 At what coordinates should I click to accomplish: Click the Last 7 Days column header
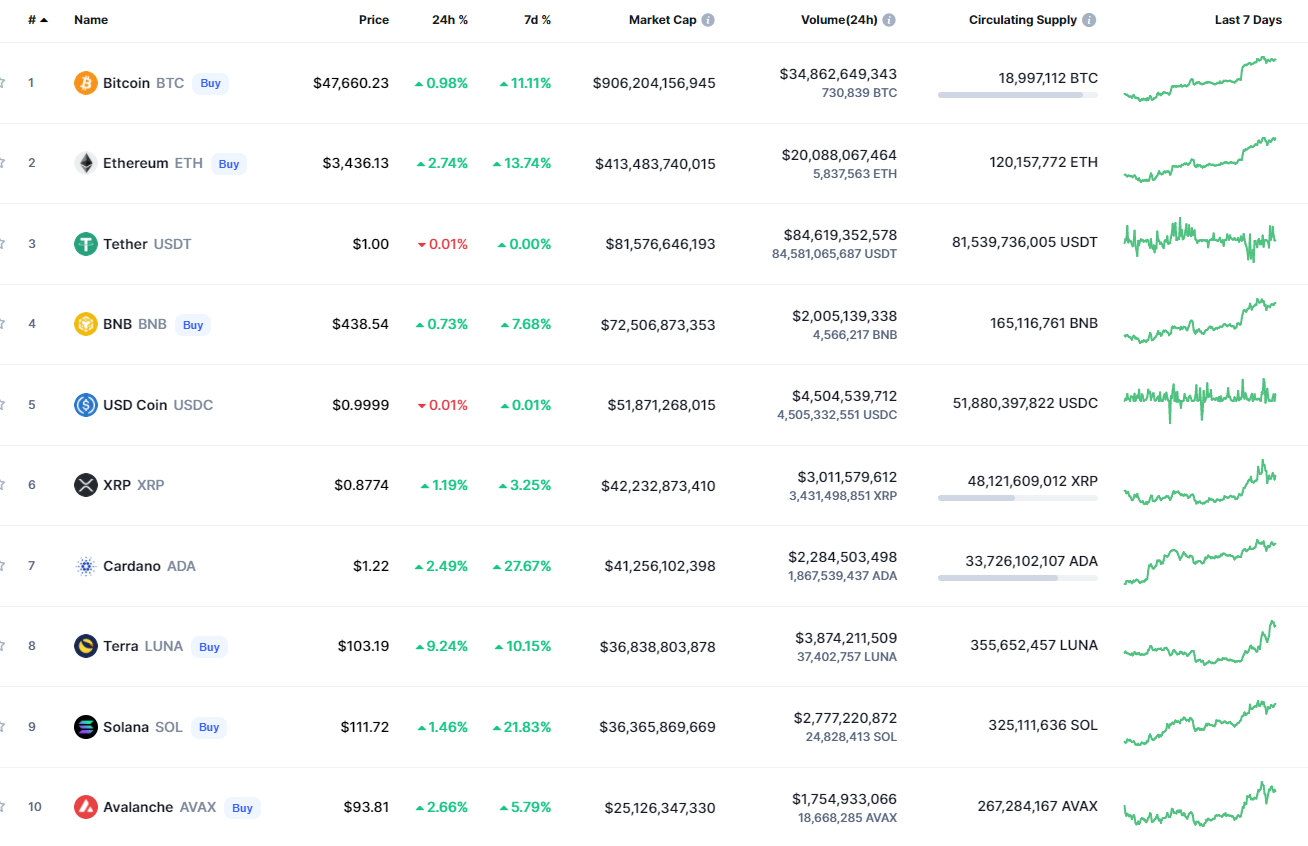pyautogui.click(x=1248, y=20)
